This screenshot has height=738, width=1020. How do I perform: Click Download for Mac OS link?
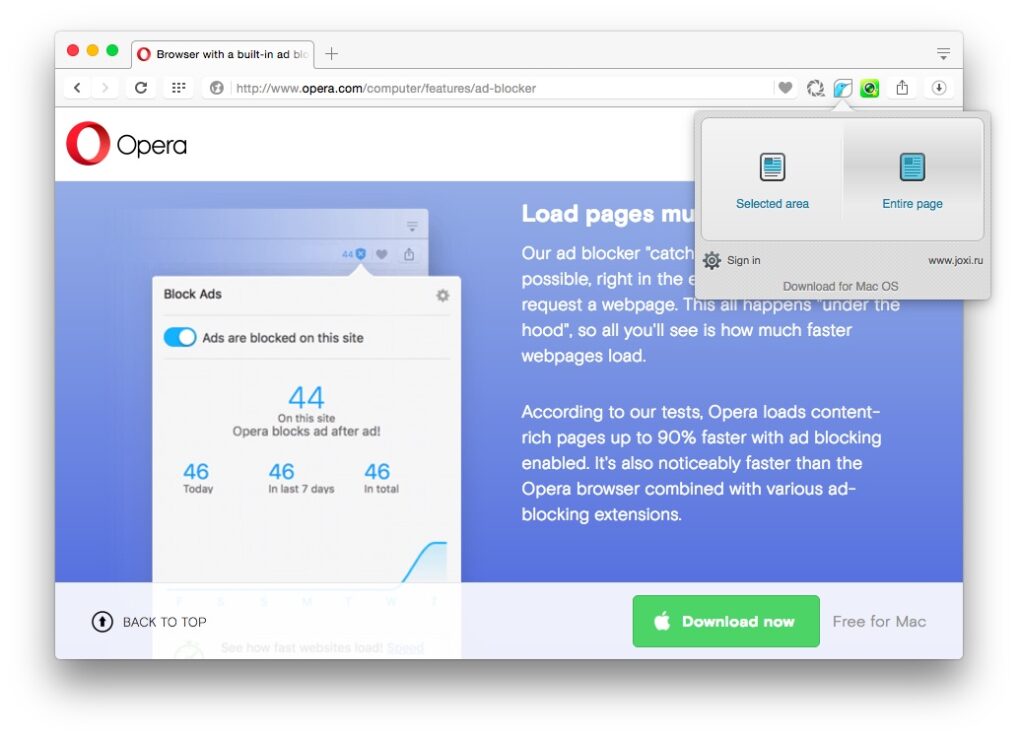click(x=840, y=286)
